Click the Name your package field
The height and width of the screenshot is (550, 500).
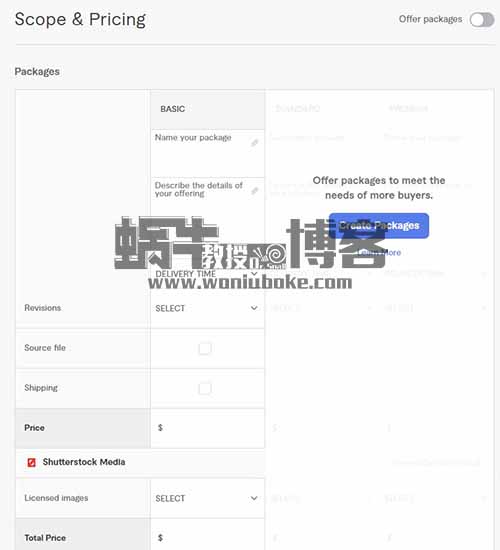[207, 153]
